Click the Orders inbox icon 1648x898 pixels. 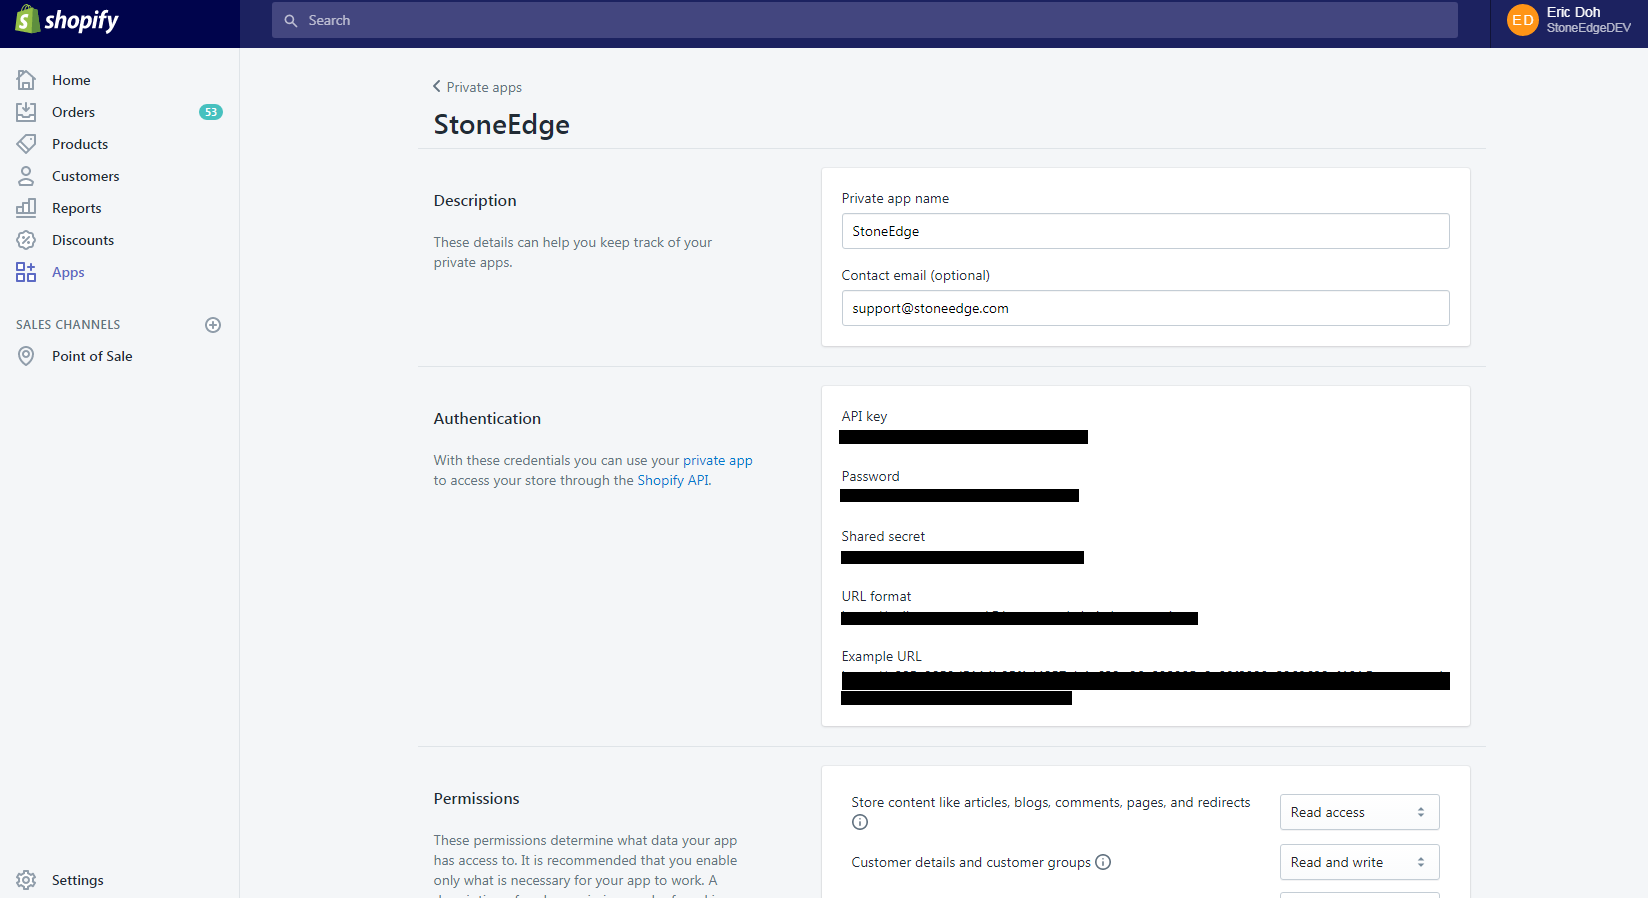(x=26, y=112)
